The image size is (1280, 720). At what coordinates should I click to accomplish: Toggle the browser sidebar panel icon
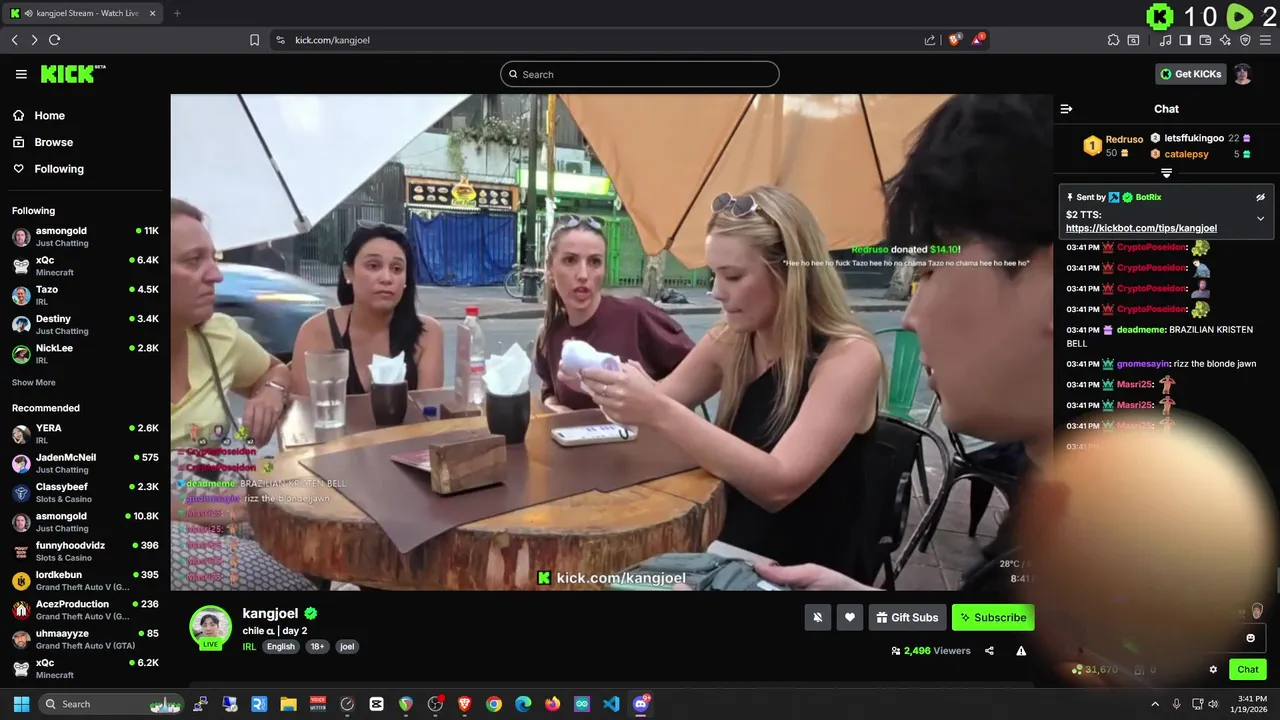[1185, 40]
